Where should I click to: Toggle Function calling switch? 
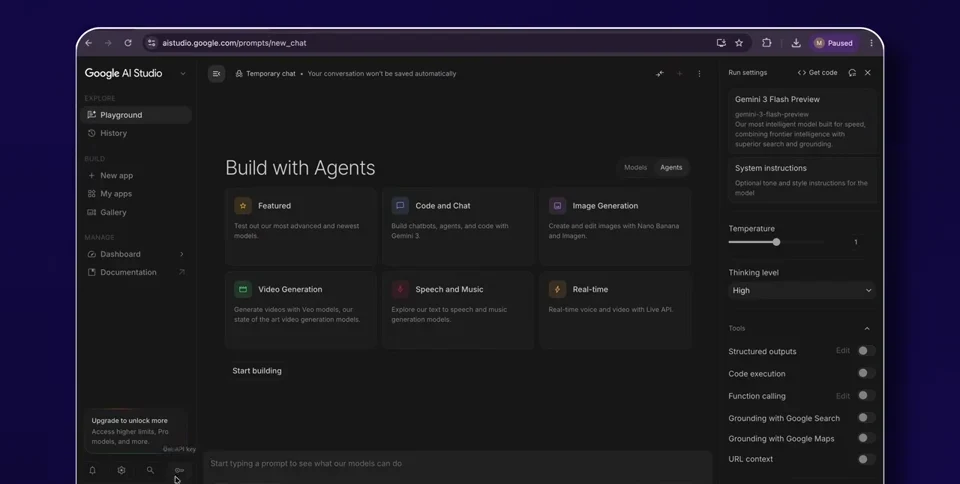(x=865, y=395)
